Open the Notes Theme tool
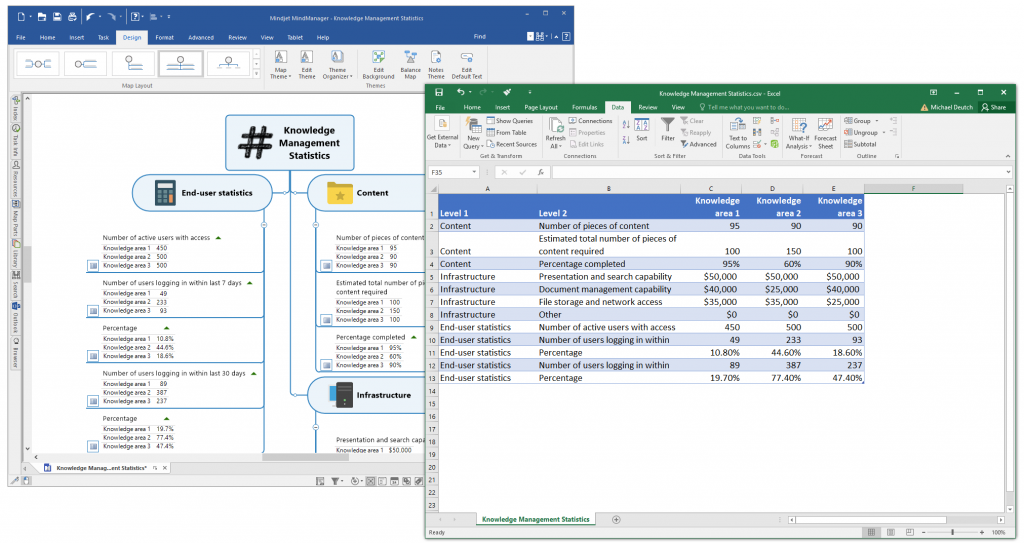Screen dimensions: 1024x543 click(x=436, y=65)
